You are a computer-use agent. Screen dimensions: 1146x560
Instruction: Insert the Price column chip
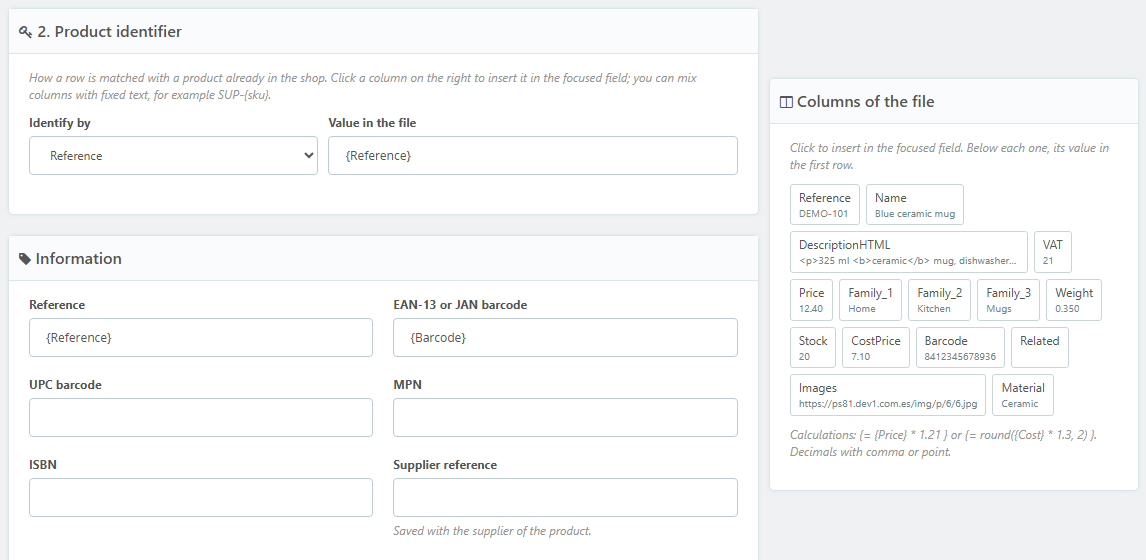pos(811,300)
